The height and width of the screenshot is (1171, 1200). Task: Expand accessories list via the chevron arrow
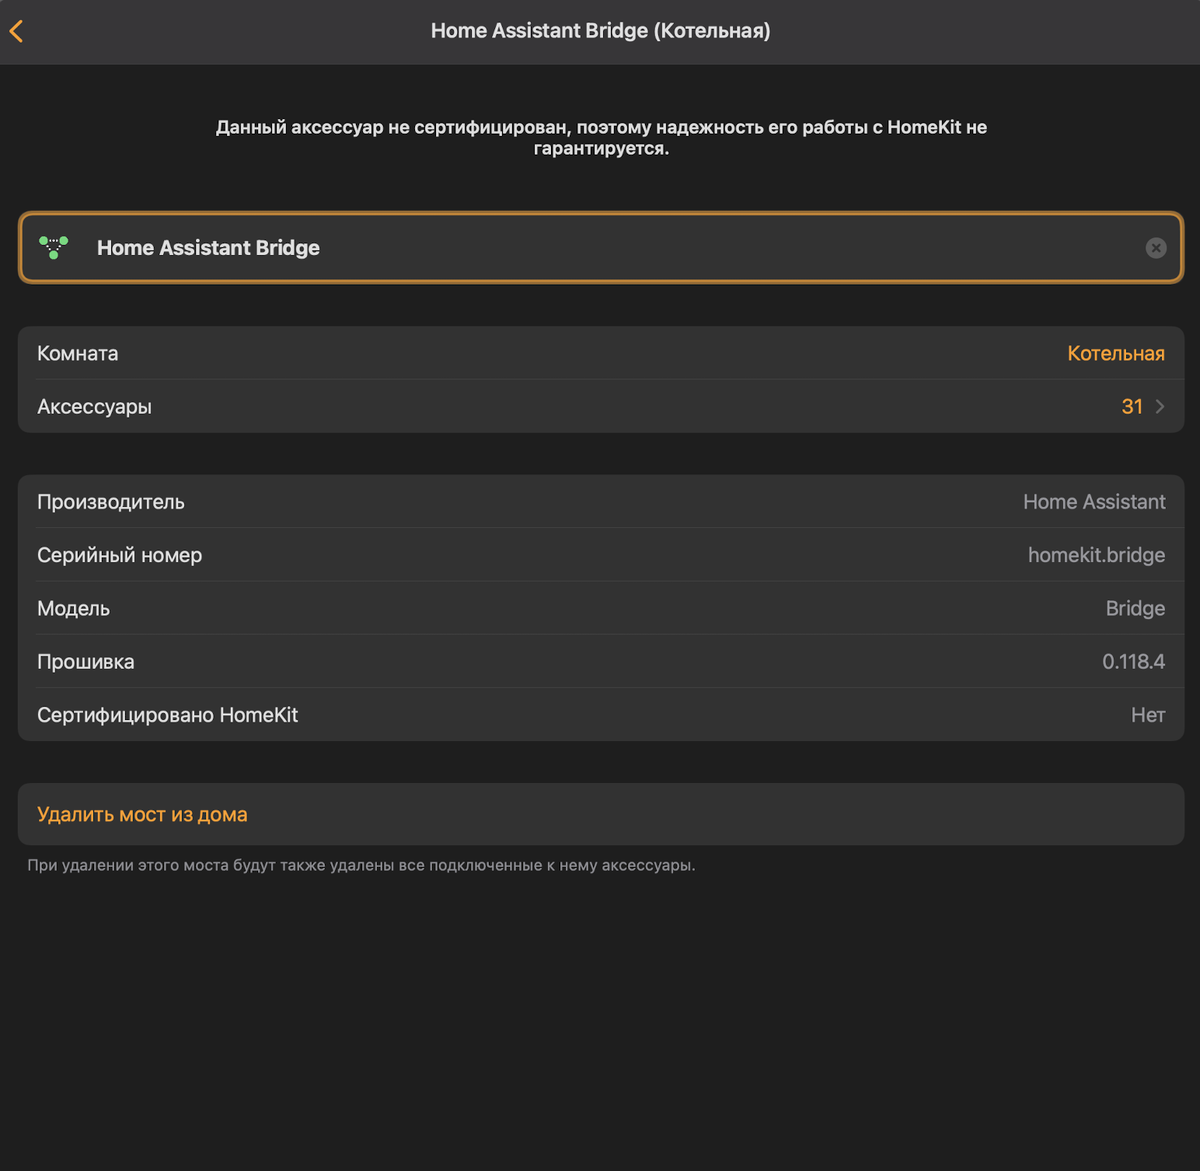[x=1160, y=406]
